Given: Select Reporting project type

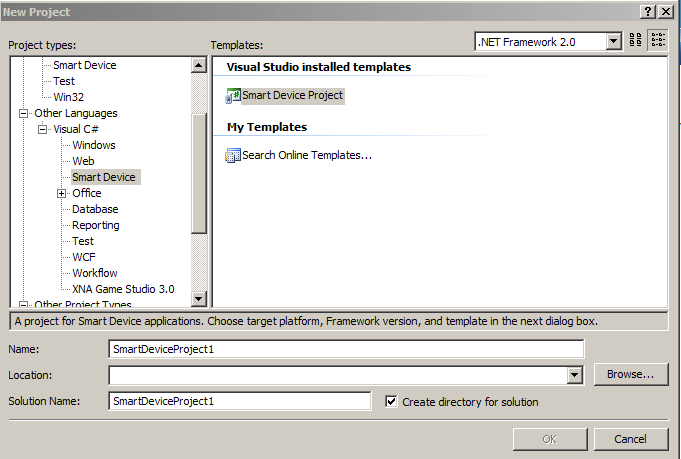Looking at the screenshot, I should click(x=96, y=225).
